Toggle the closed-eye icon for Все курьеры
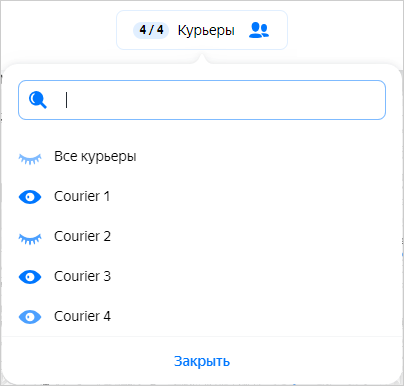 point(30,159)
